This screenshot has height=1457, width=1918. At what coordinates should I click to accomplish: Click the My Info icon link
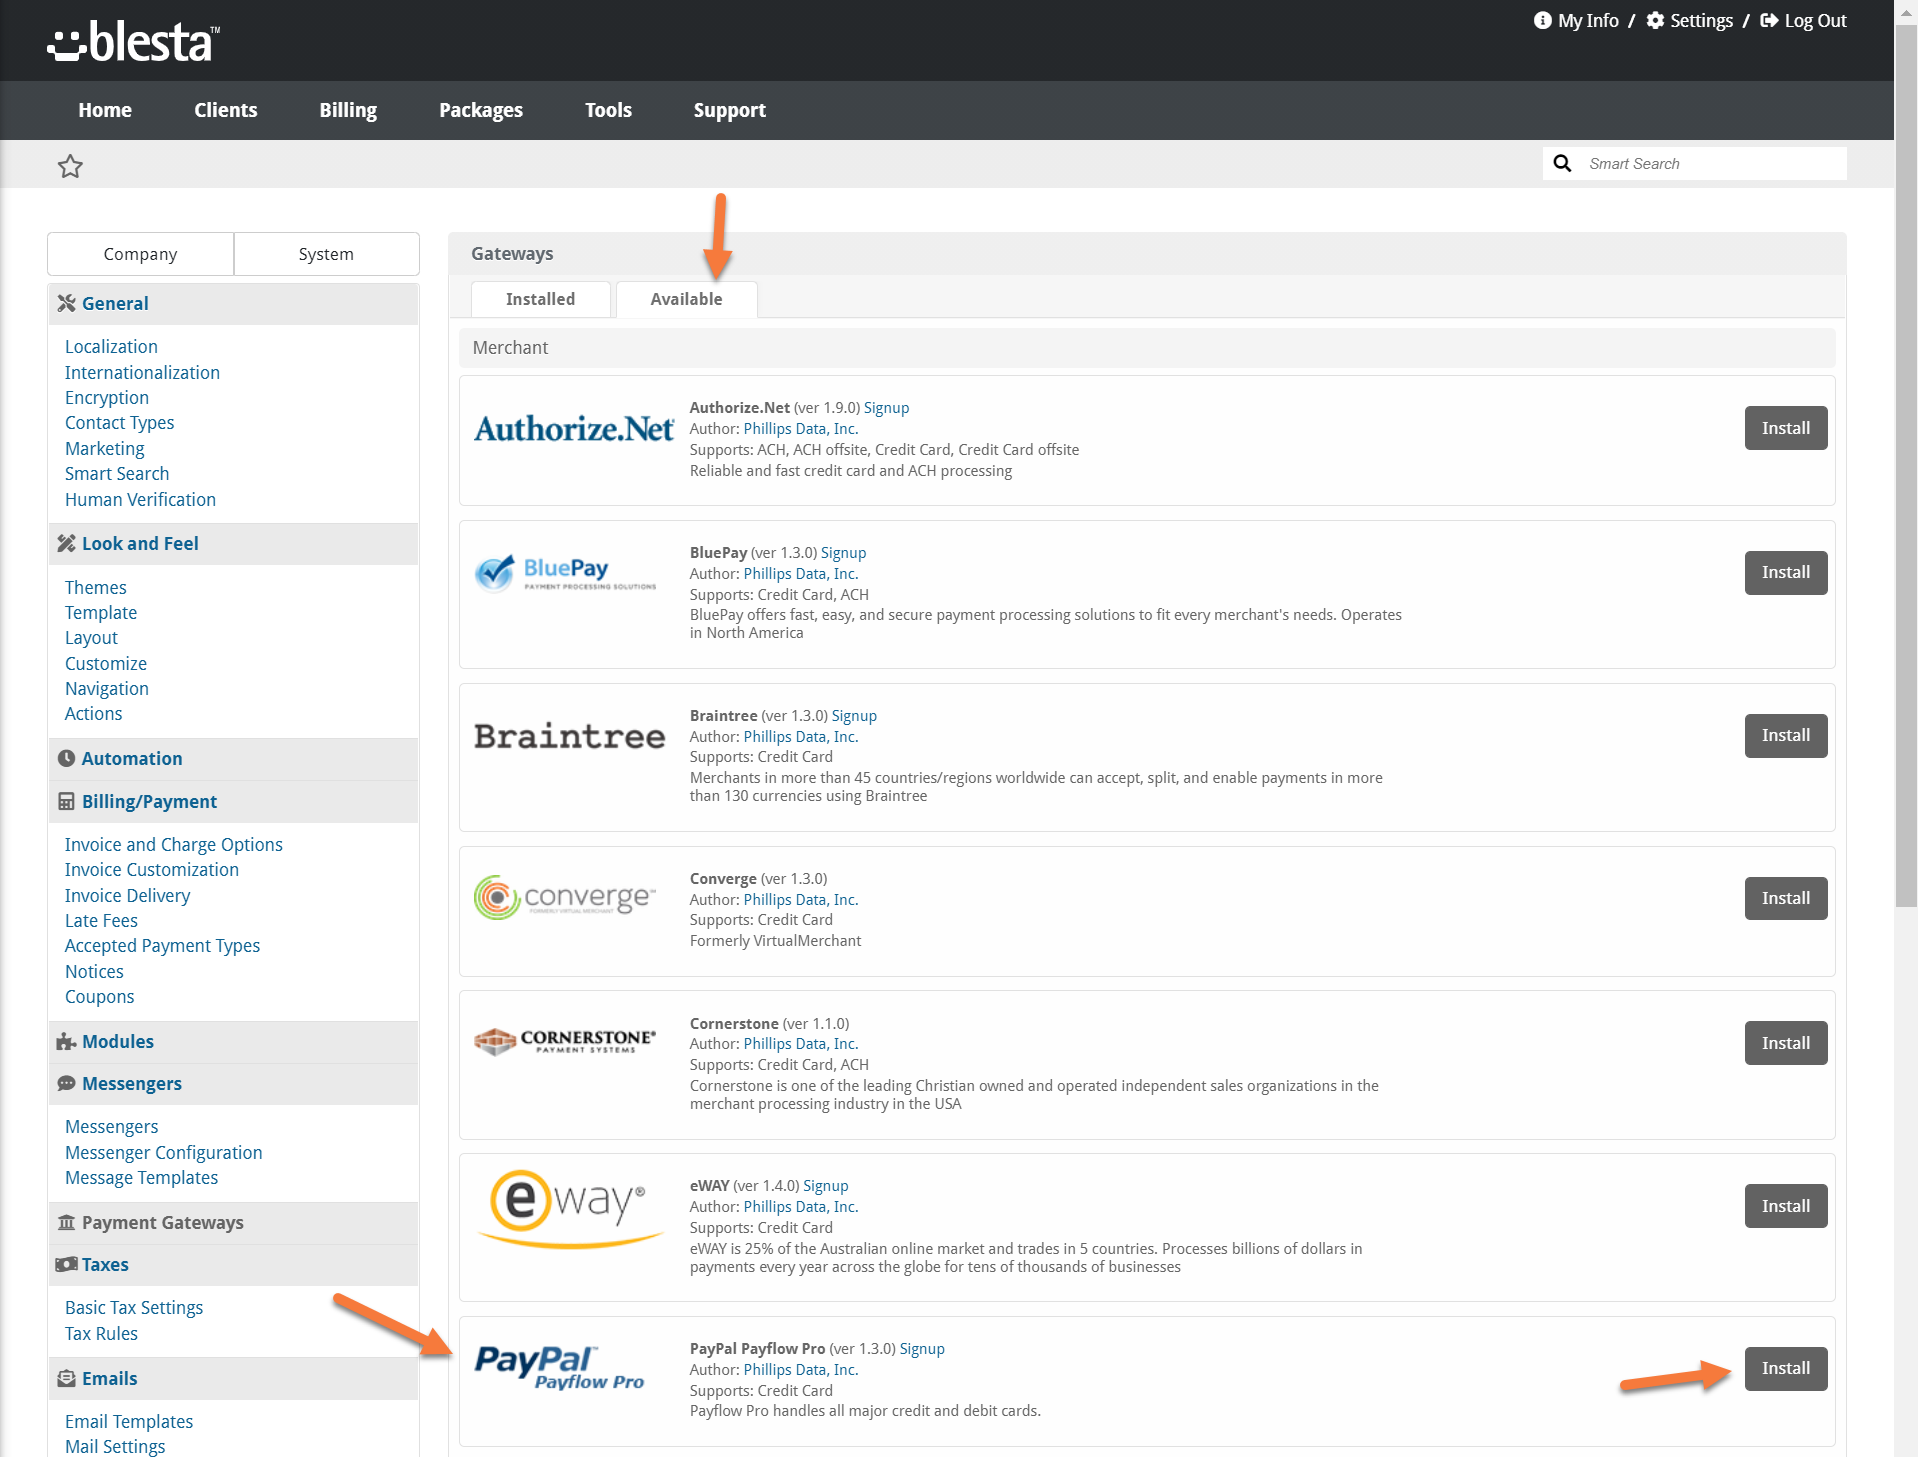(1543, 21)
